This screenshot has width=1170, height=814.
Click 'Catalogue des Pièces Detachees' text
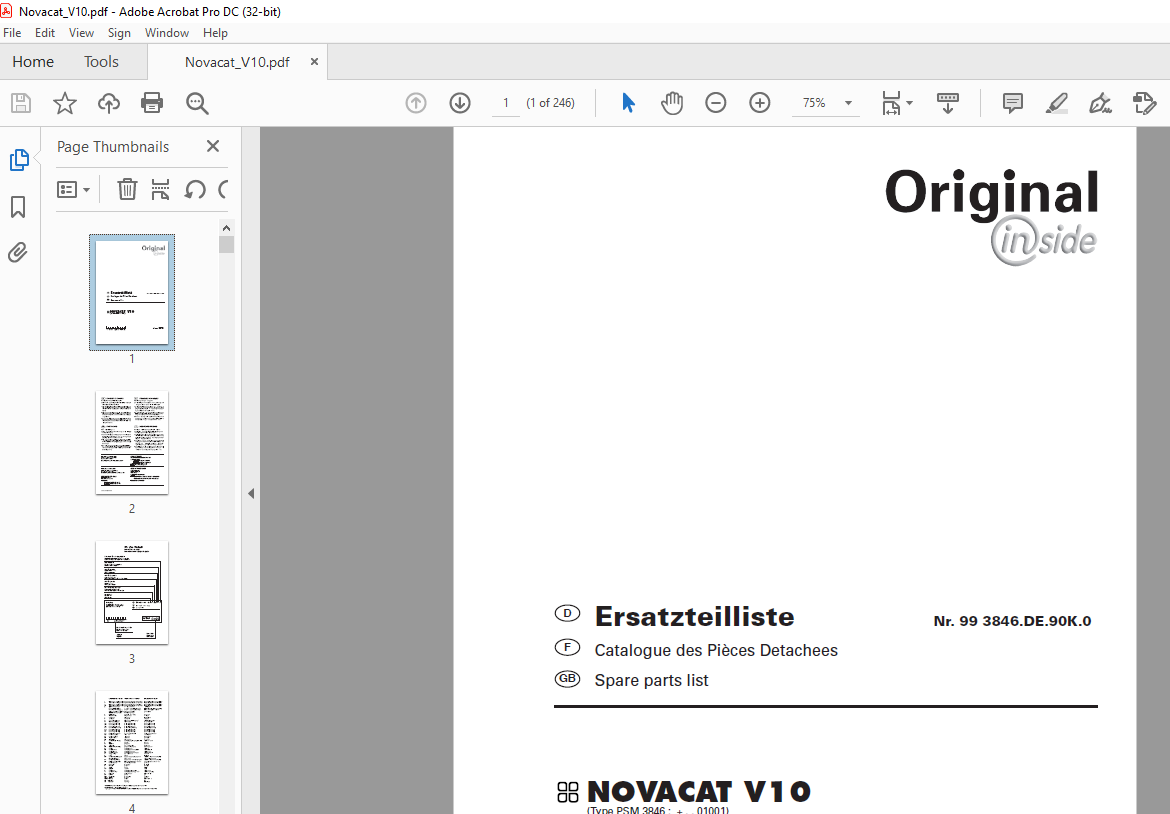[x=716, y=651]
